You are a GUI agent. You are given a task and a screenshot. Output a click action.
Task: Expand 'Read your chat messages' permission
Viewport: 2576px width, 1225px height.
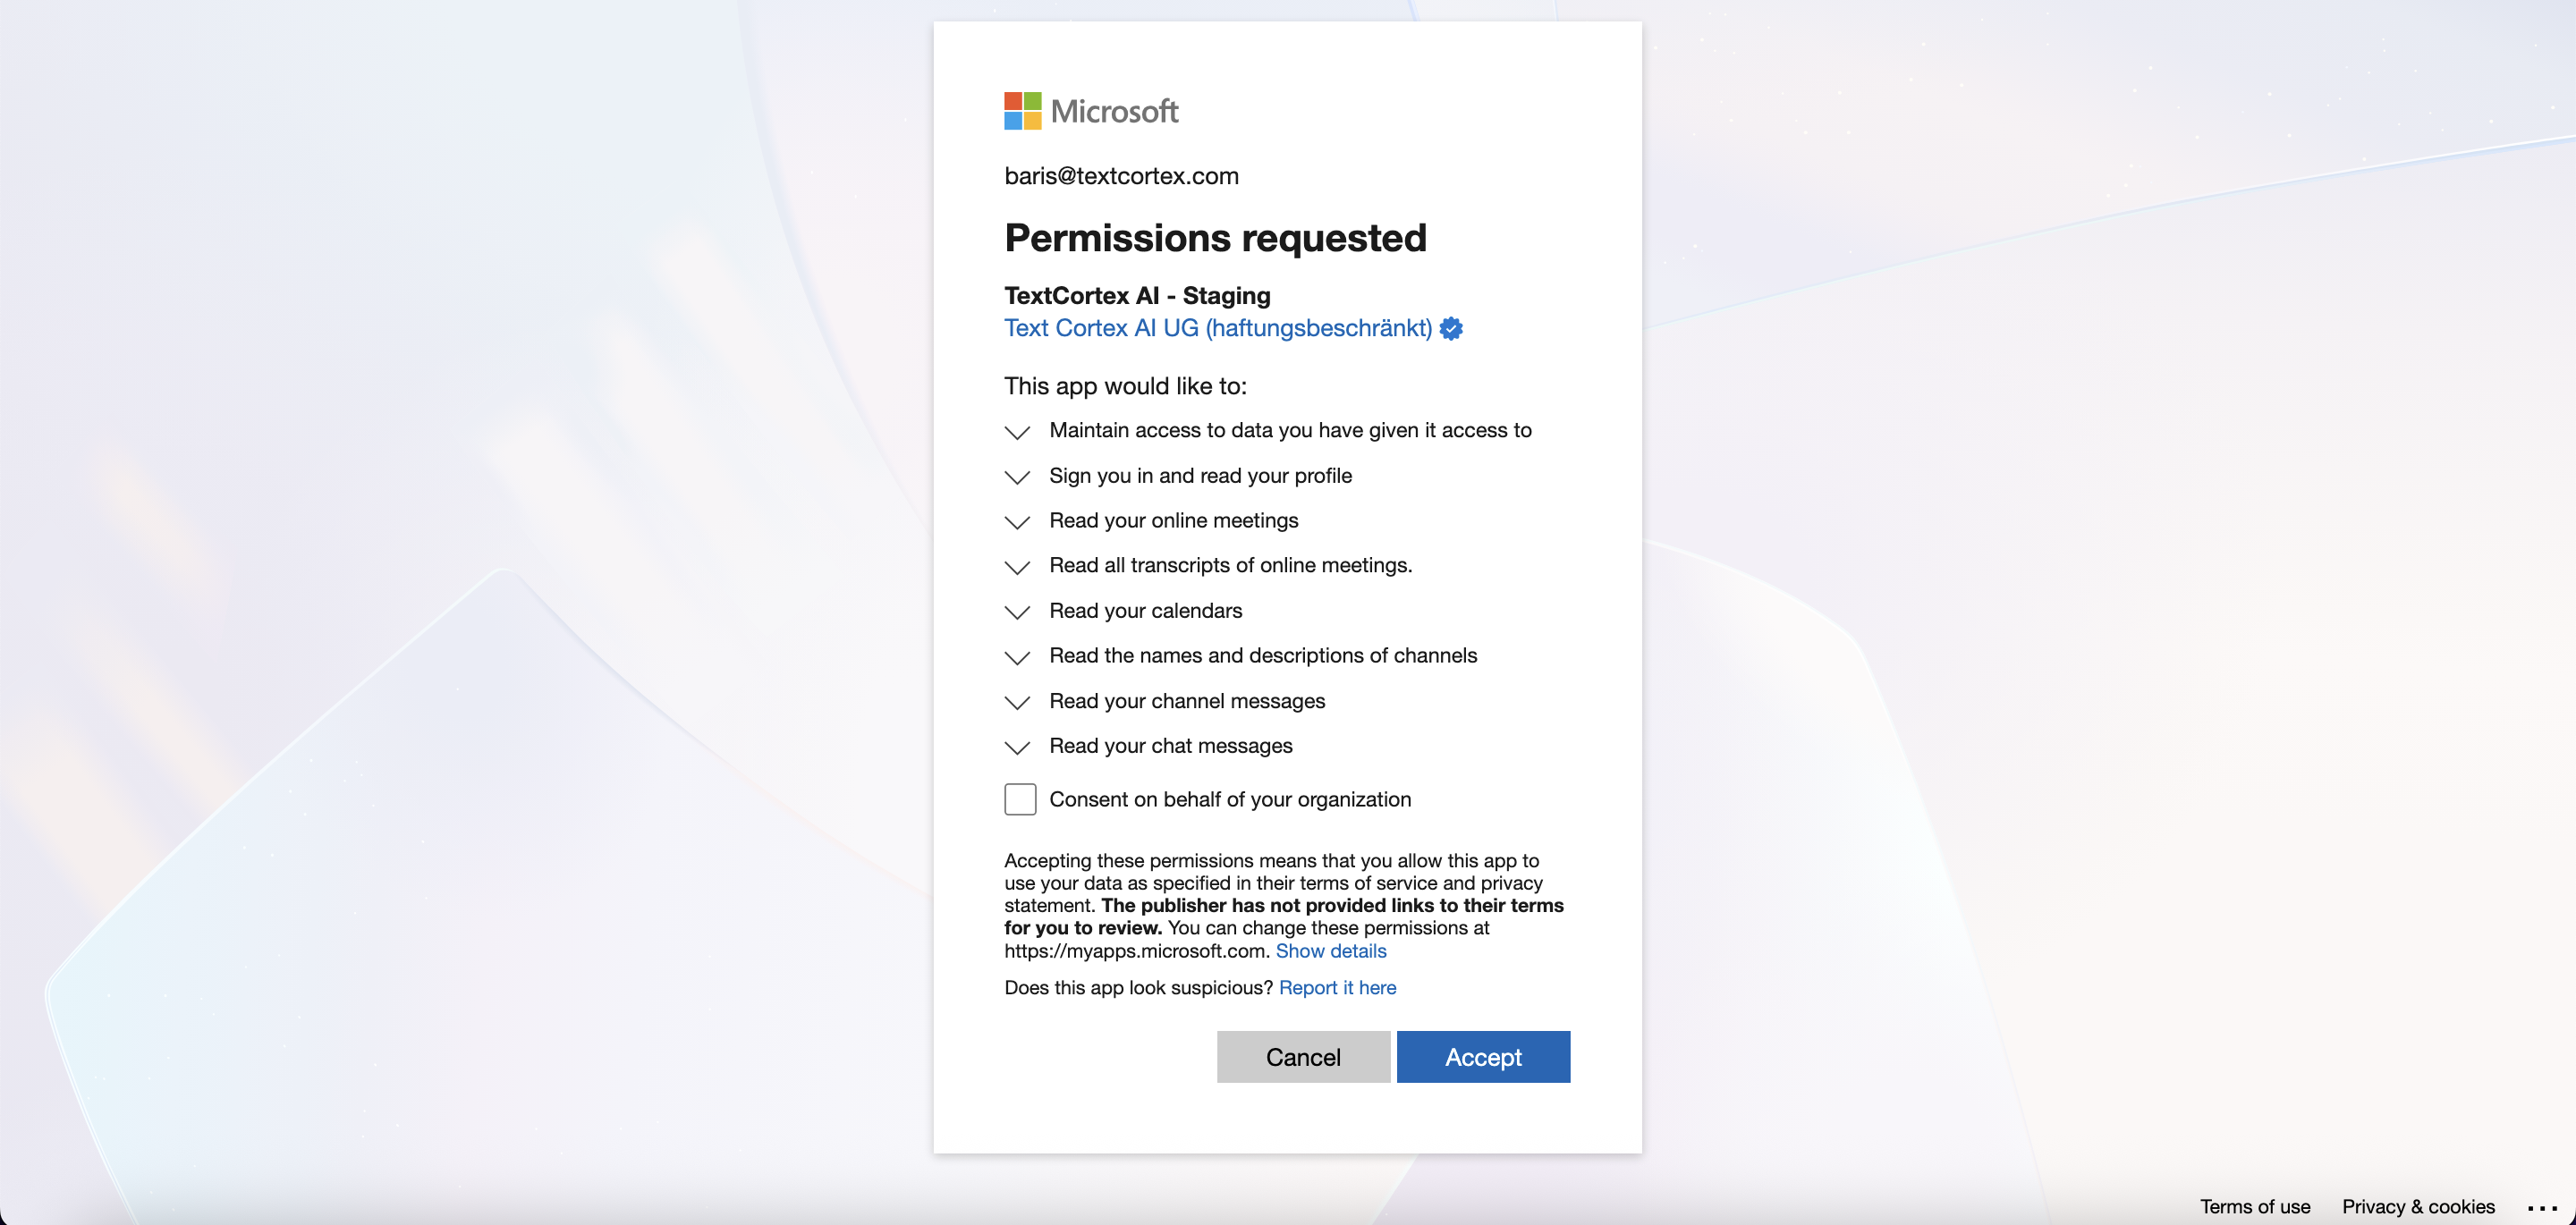(x=1017, y=747)
